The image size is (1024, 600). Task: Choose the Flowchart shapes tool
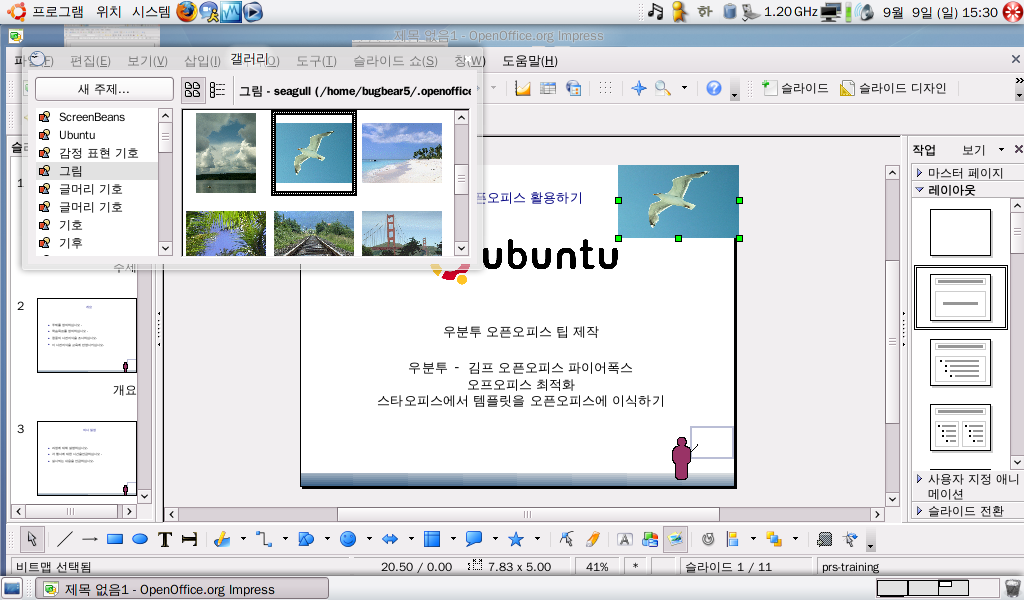[x=432, y=539]
